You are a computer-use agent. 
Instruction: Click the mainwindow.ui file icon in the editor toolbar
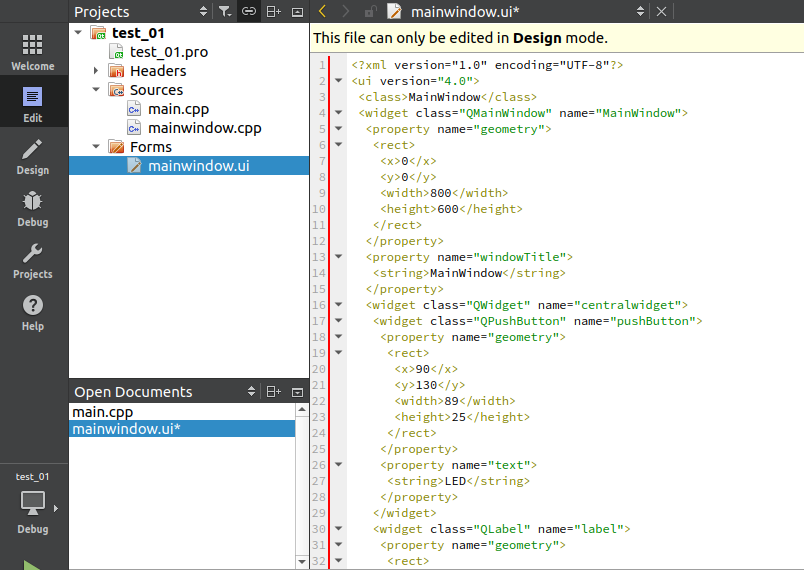pyautogui.click(x=394, y=11)
